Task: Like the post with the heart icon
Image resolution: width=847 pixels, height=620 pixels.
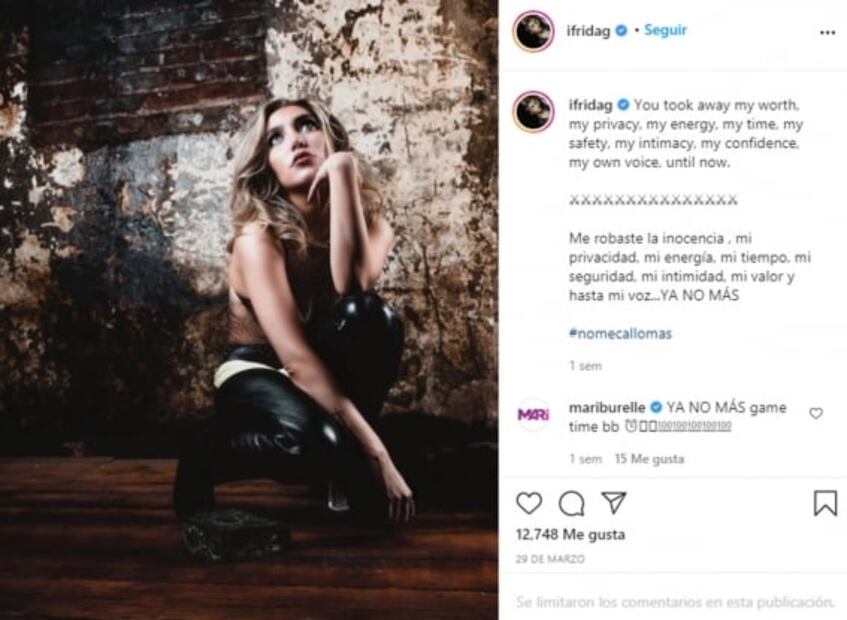Action: [529, 503]
